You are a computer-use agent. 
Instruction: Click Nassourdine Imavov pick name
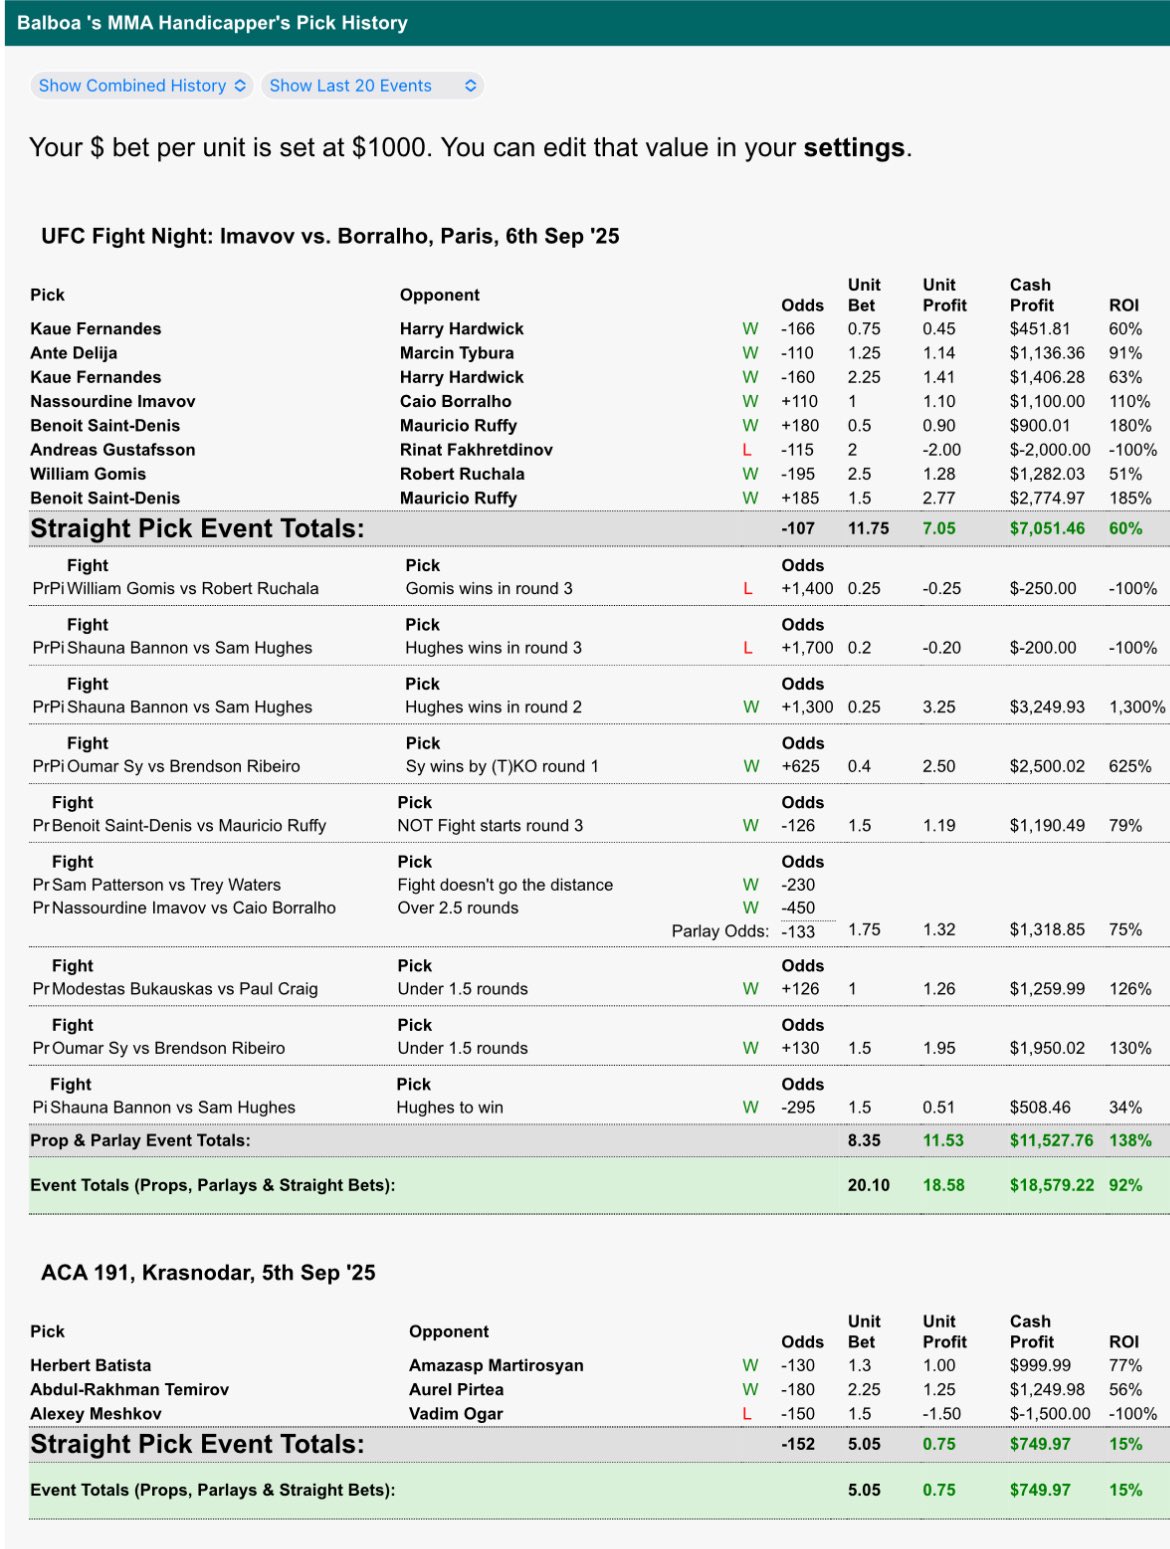coord(112,401)
